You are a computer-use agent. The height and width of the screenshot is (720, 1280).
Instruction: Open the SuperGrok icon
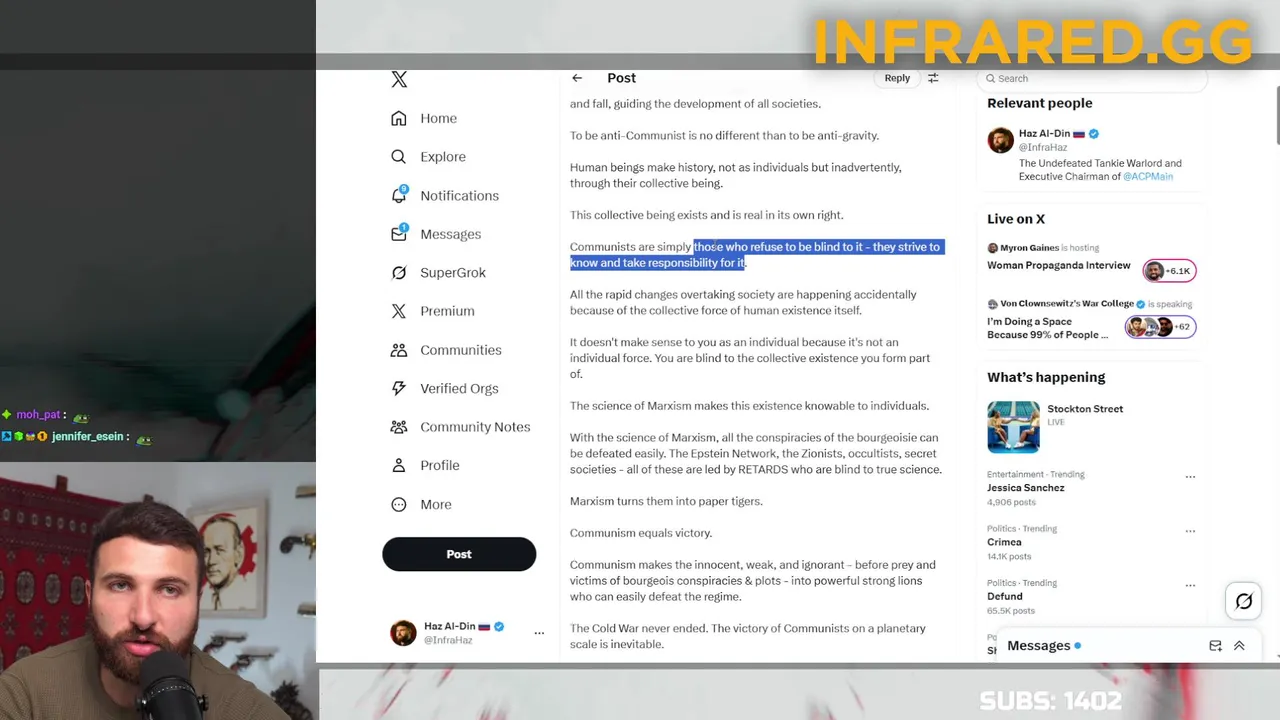click(399, 272)
